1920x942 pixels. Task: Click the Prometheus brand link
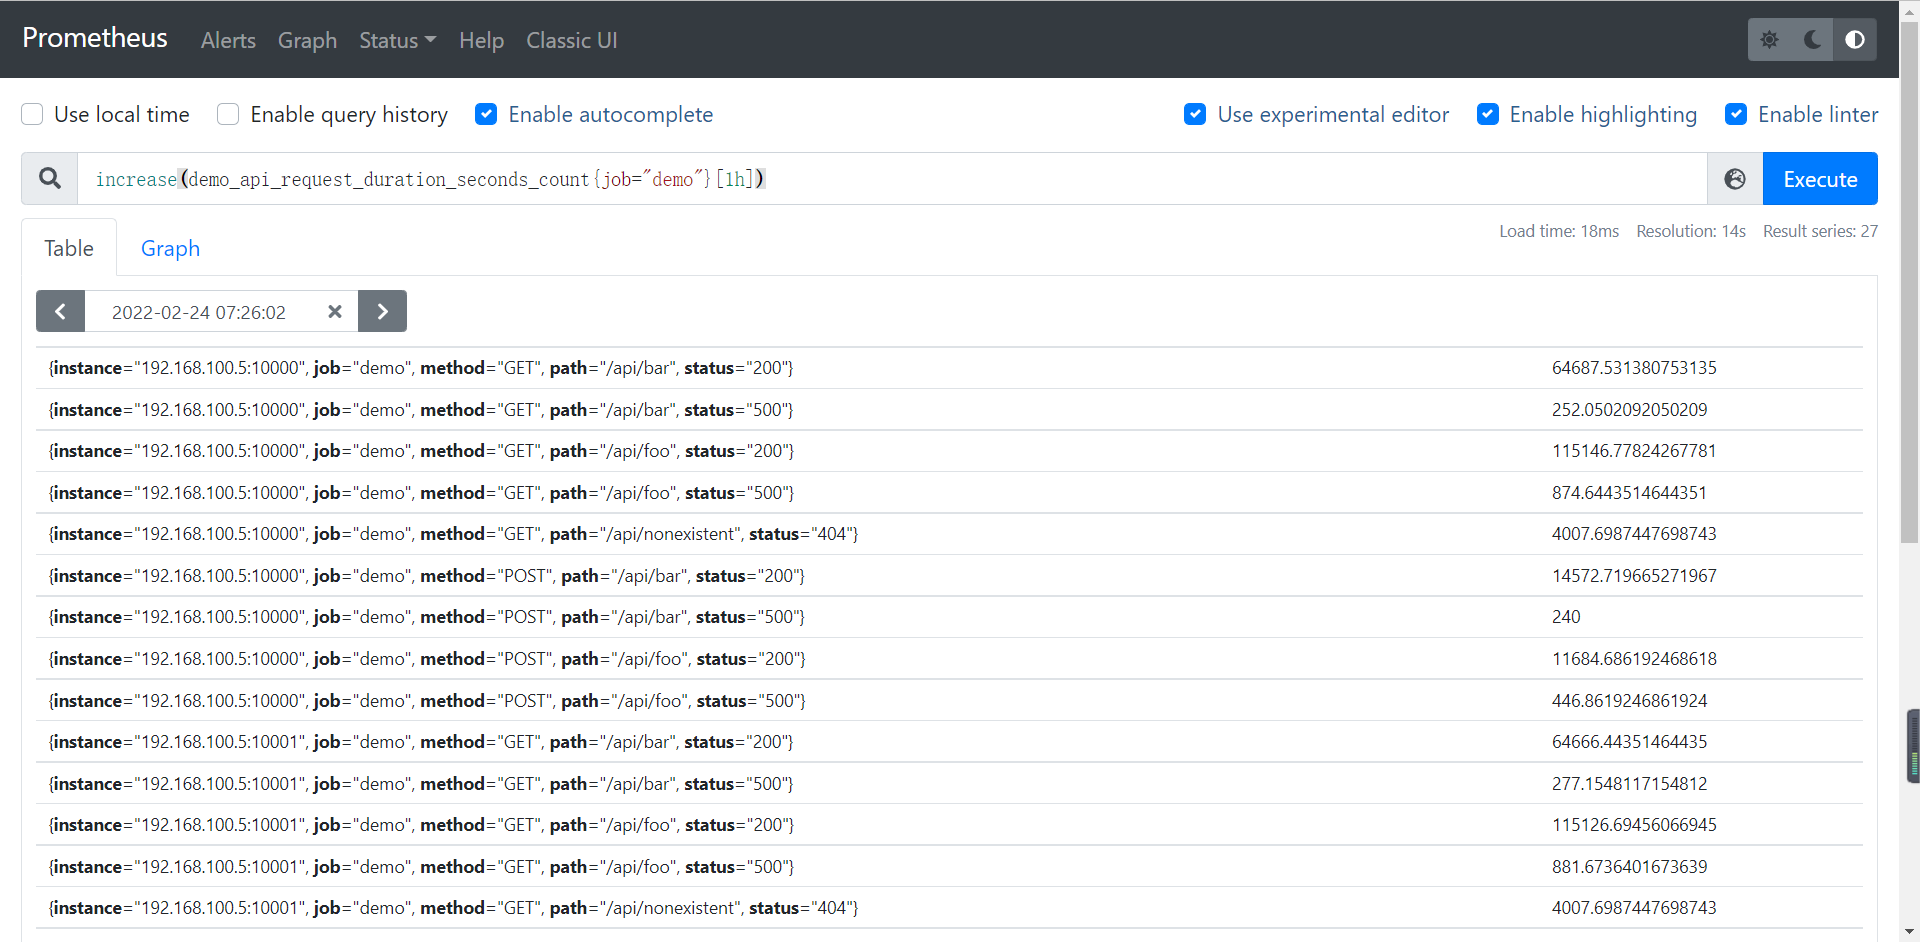pyautogui.click(x=95, y=38)
